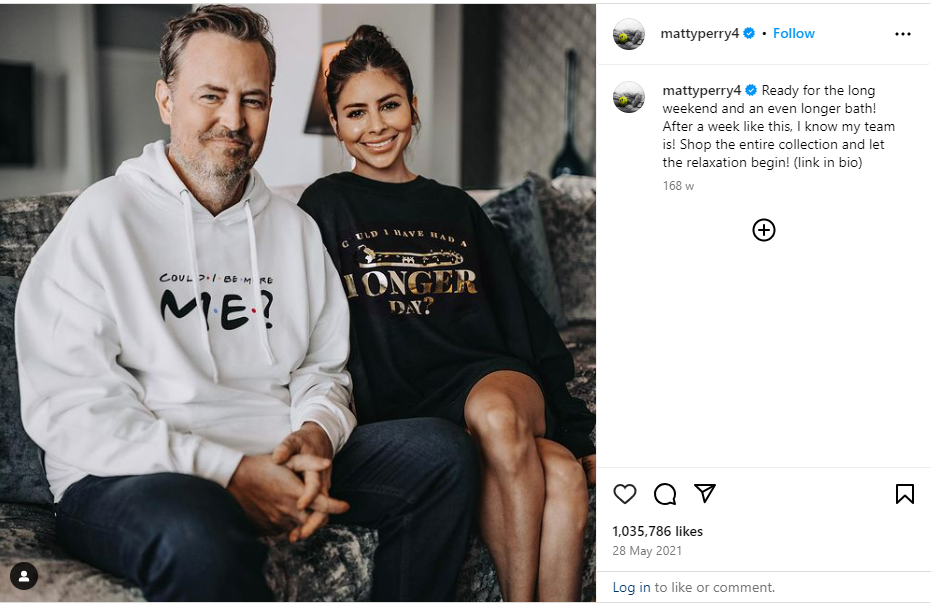
Task: Select the bookmark save icon on the right
Action: (x=905, y=494)
